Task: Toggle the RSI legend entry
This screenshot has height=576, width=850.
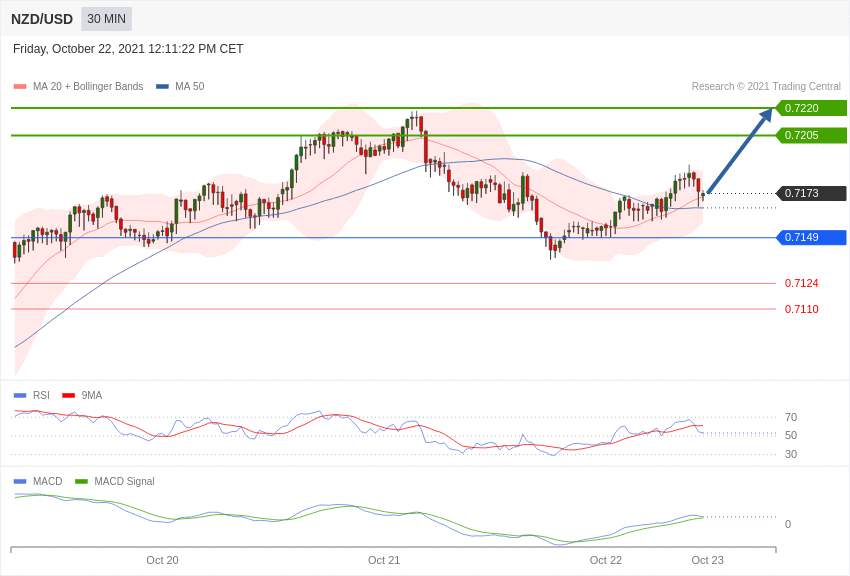Action: [x=40, y=395]
